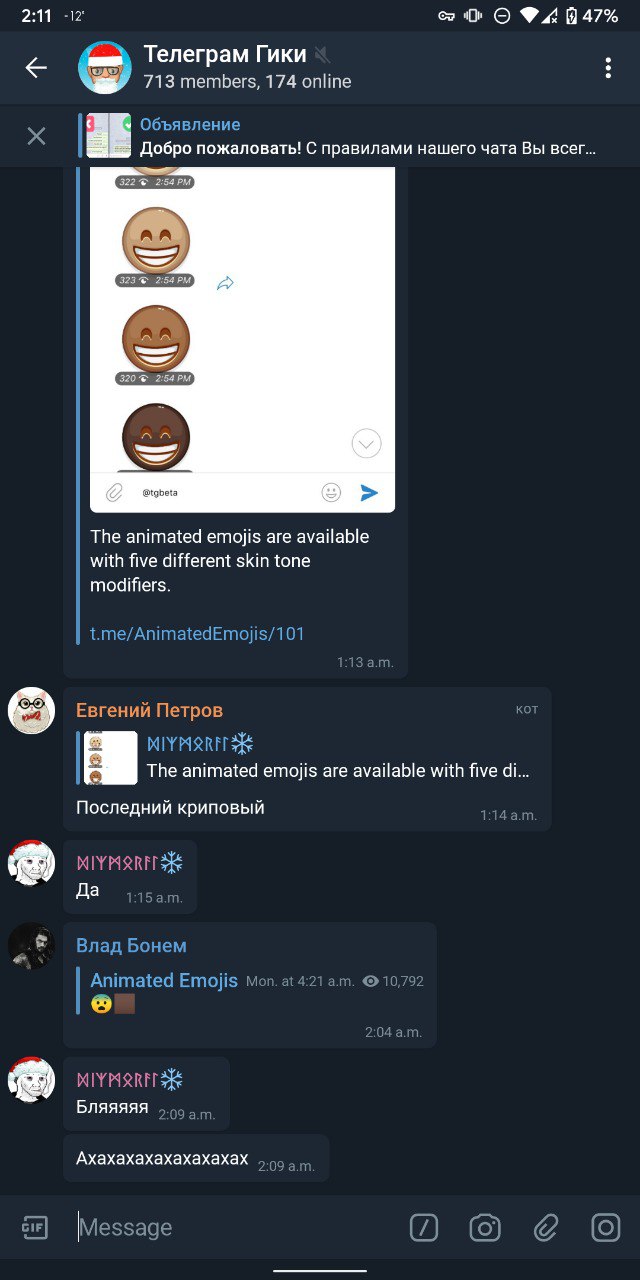Open the camera icon in input bar
The height and width of the screenshot is (1280, 640).
tap(485, 1227)
